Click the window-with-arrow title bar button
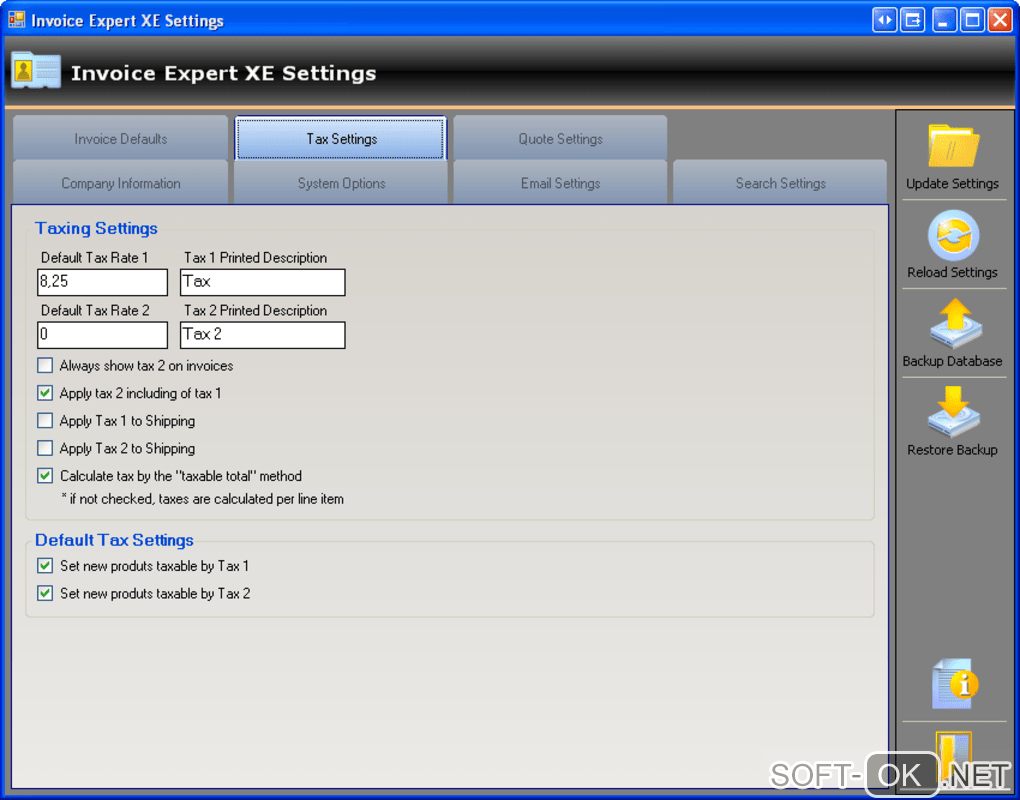1020x800 pixels. coord(913,20)
